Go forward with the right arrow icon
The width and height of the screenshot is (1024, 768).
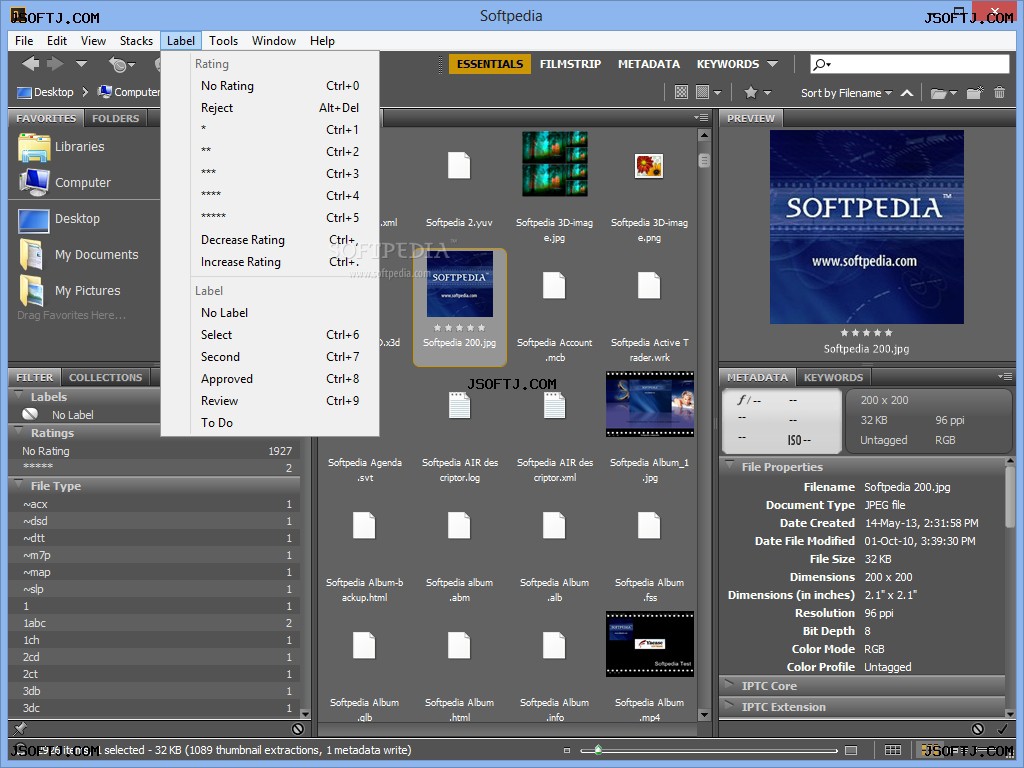coord(56,63)
